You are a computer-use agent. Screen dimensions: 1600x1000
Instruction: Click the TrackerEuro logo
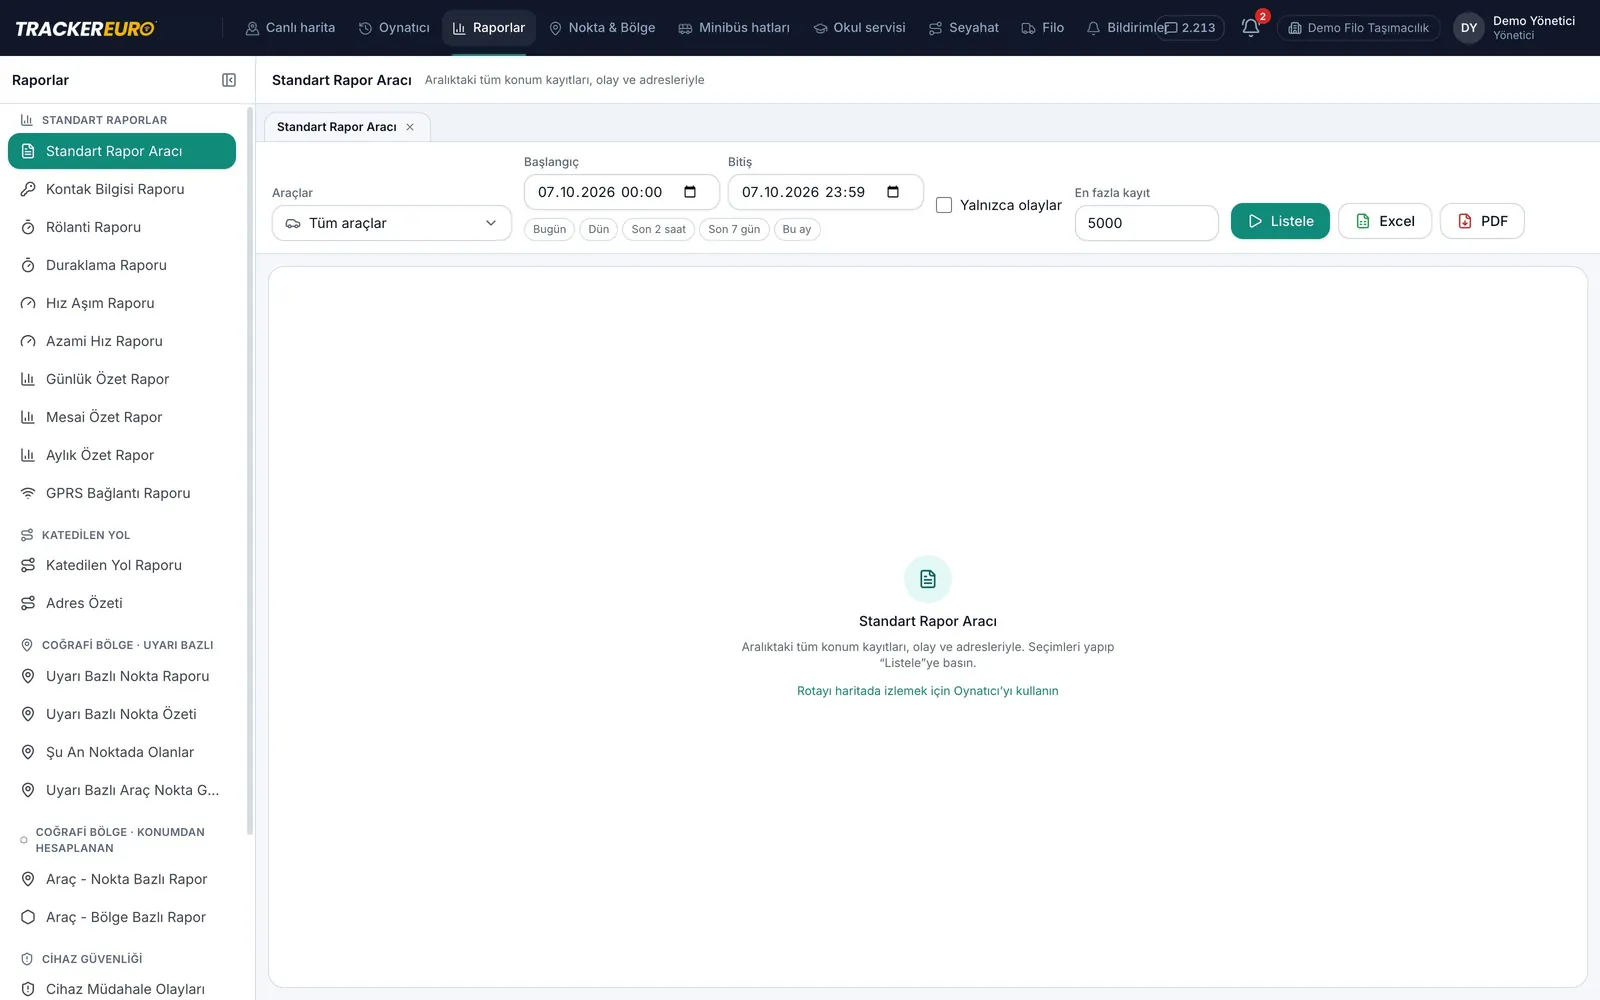coord(85,28)
